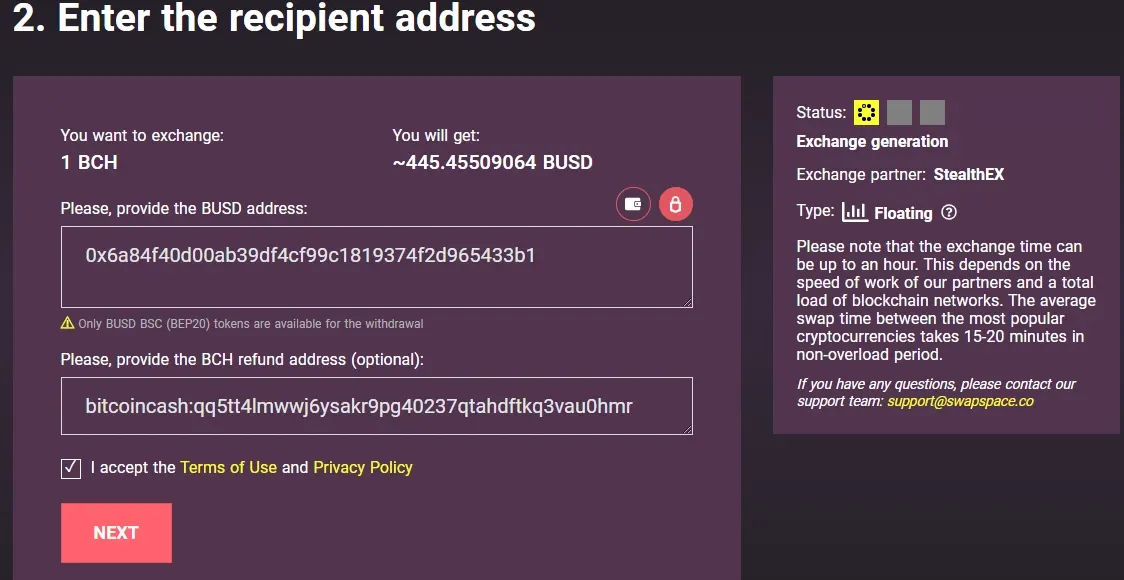Focus the BCH refund address field
The width and height of the screenshot is (1124, 580).
click(376, 406)
